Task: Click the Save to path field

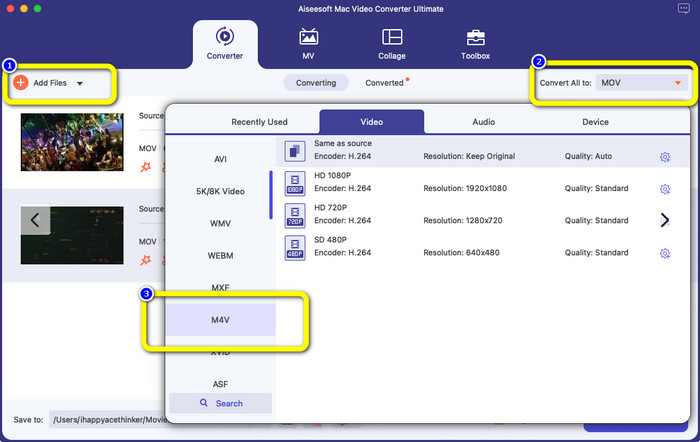Action: point(109,420)
